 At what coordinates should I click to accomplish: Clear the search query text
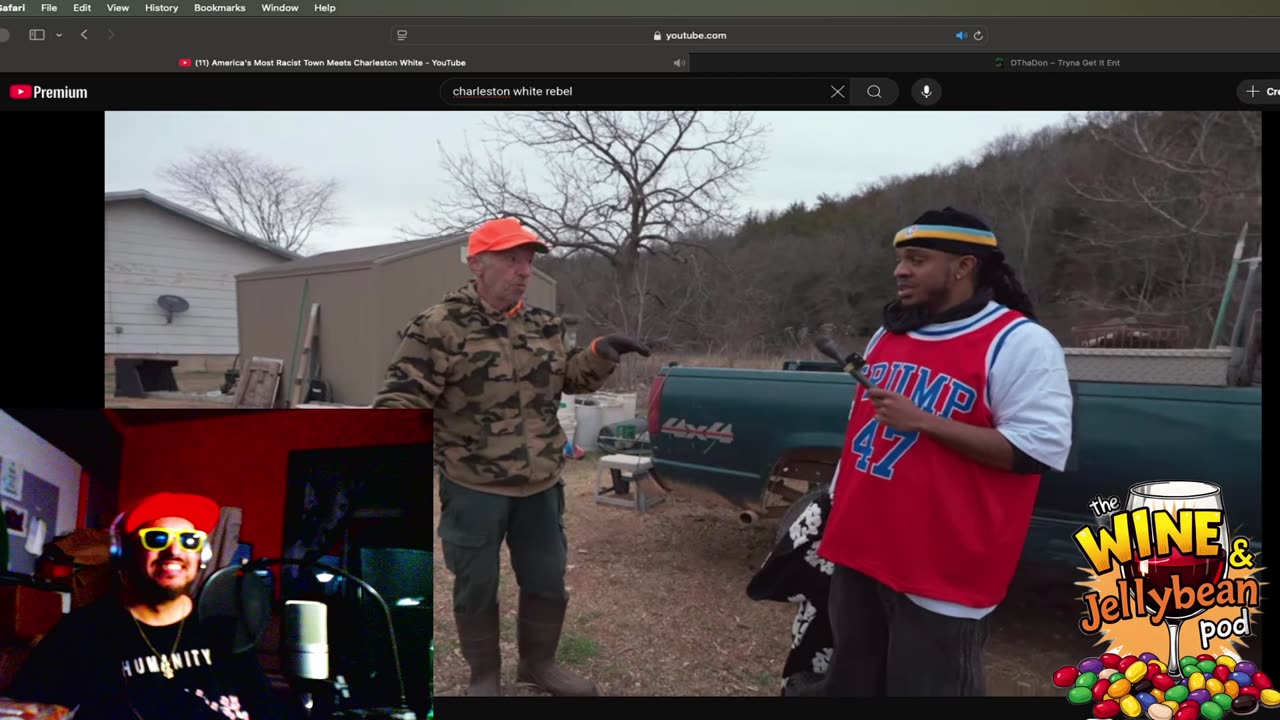[x=837, y=91]
